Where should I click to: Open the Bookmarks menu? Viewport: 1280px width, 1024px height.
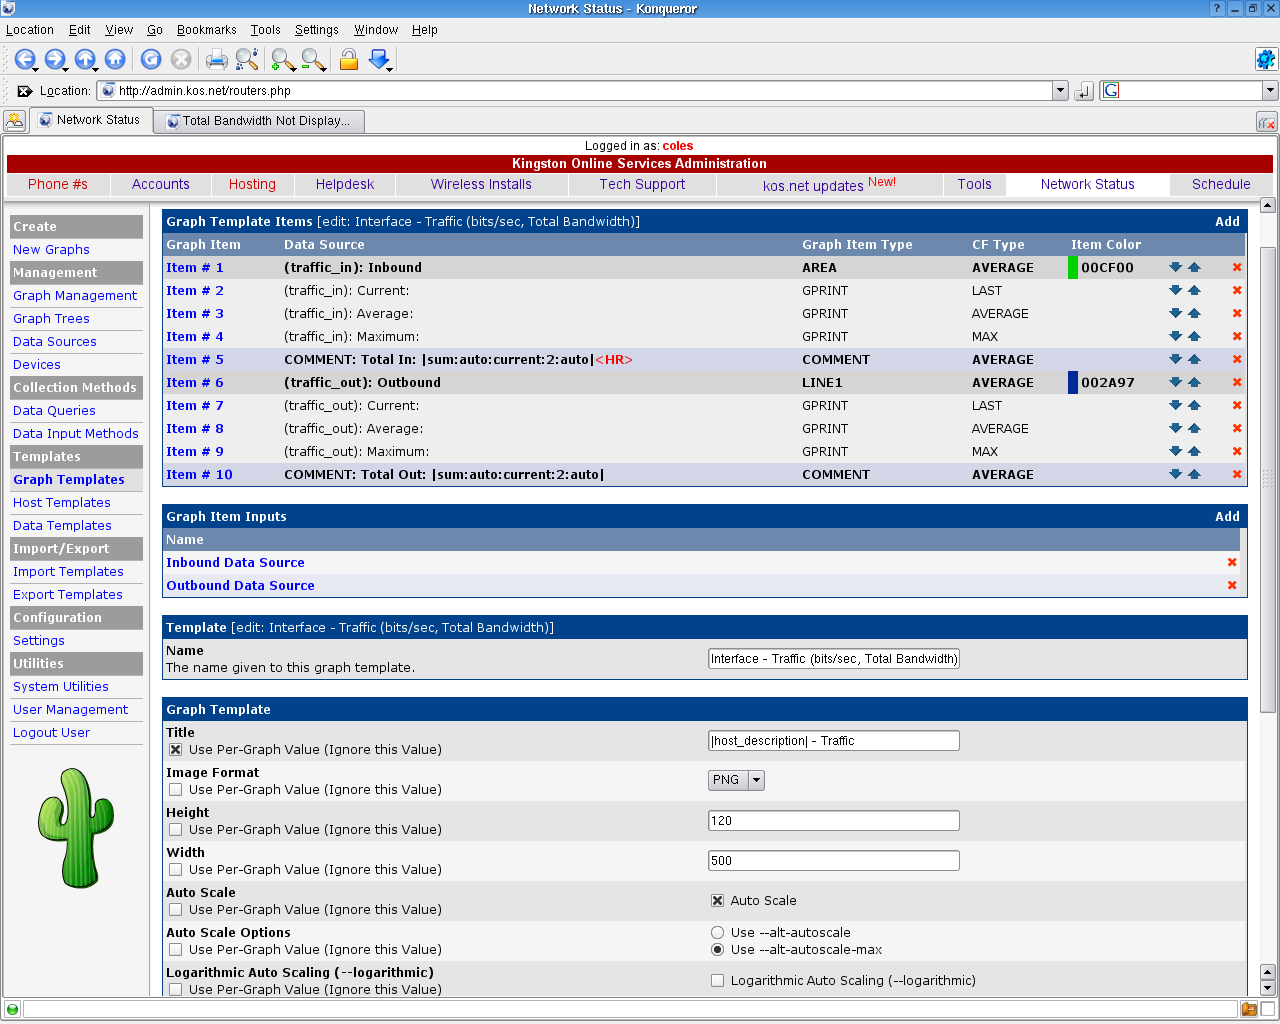click(207, 30)
